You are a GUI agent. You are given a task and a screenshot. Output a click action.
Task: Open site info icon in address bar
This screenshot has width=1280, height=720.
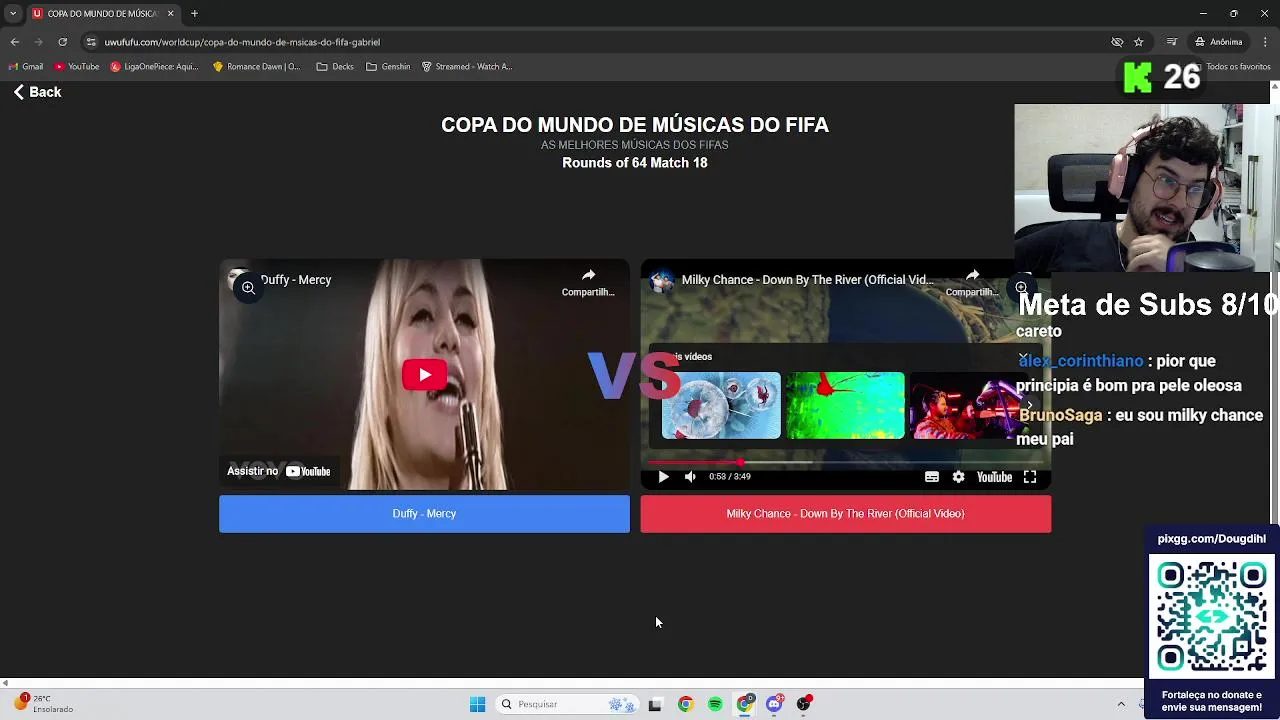coord(91,42)
